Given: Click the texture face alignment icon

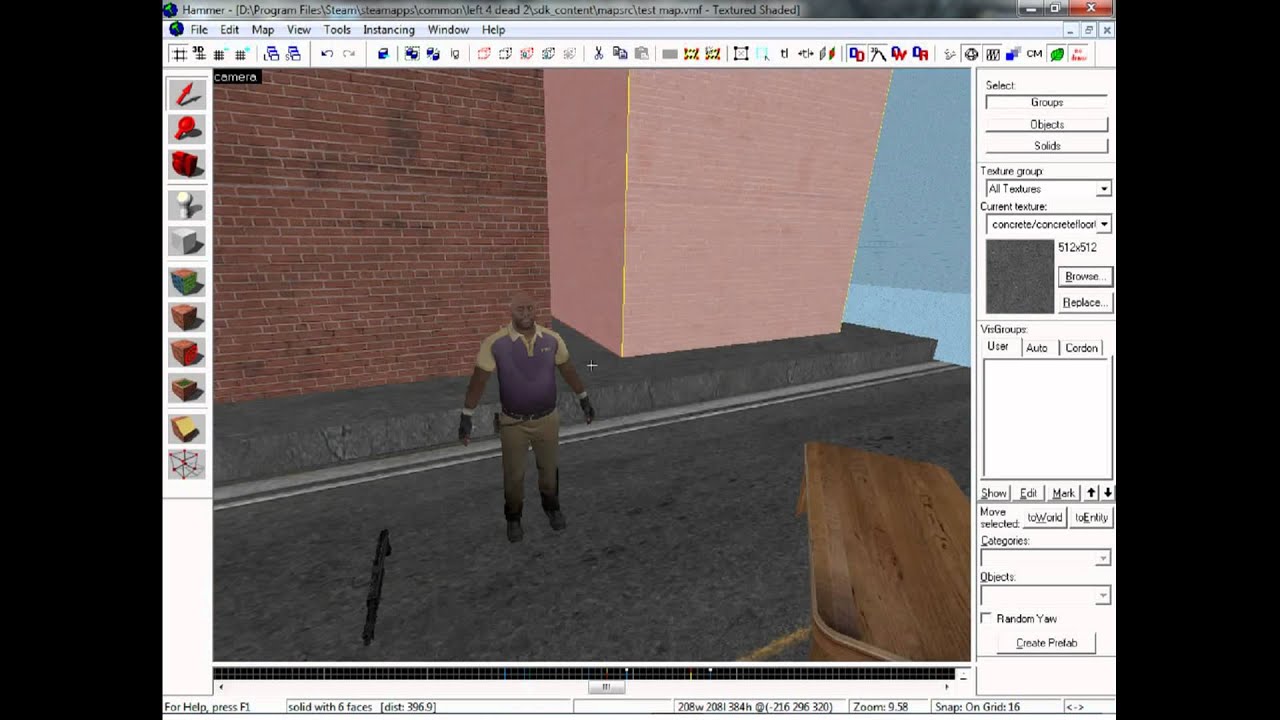Looking at the screenshot, I should [x=827, y=54].
